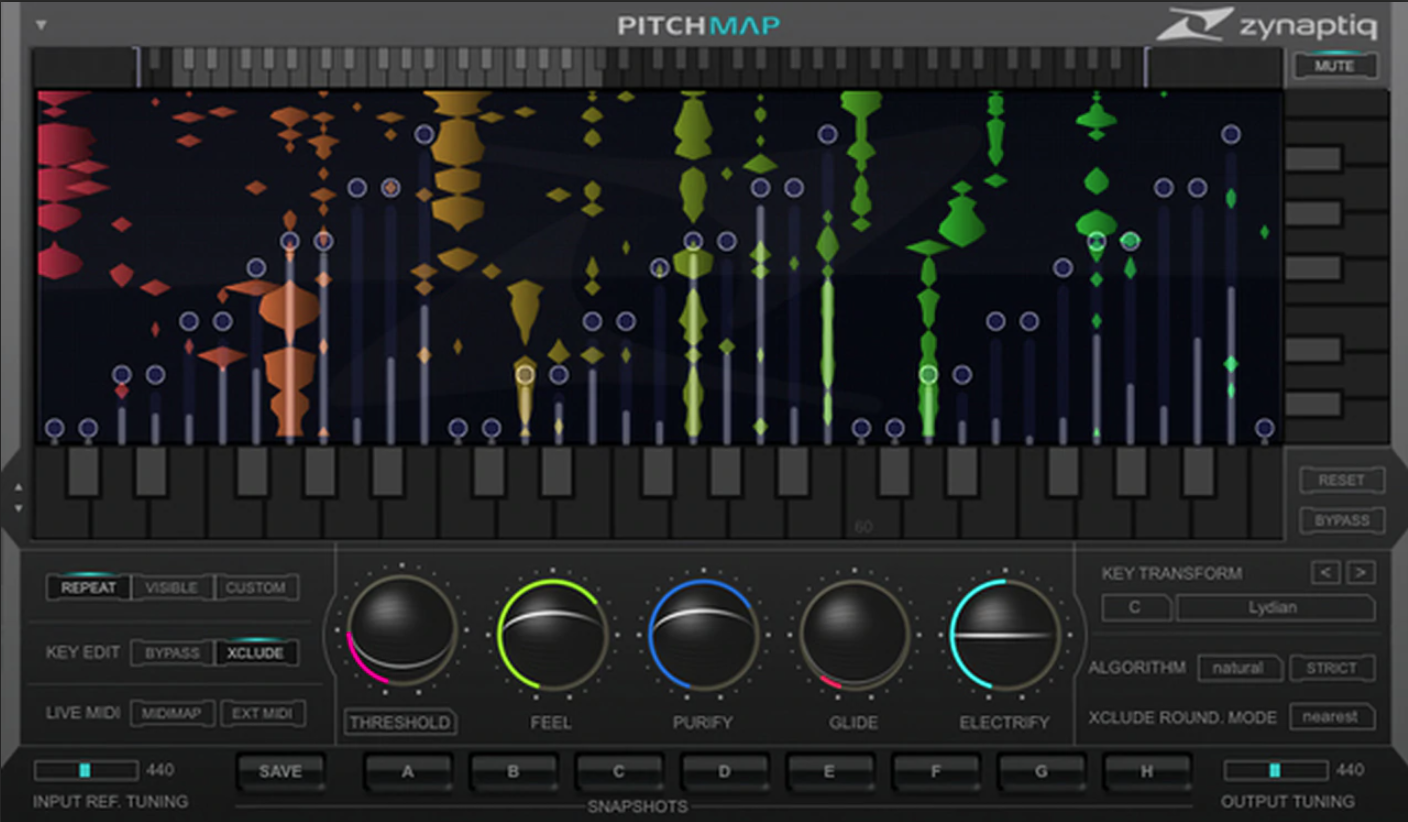Switch to CUSTOM key edit mode
This screenshot has width=1408, height=822.
tap(256, 588)
